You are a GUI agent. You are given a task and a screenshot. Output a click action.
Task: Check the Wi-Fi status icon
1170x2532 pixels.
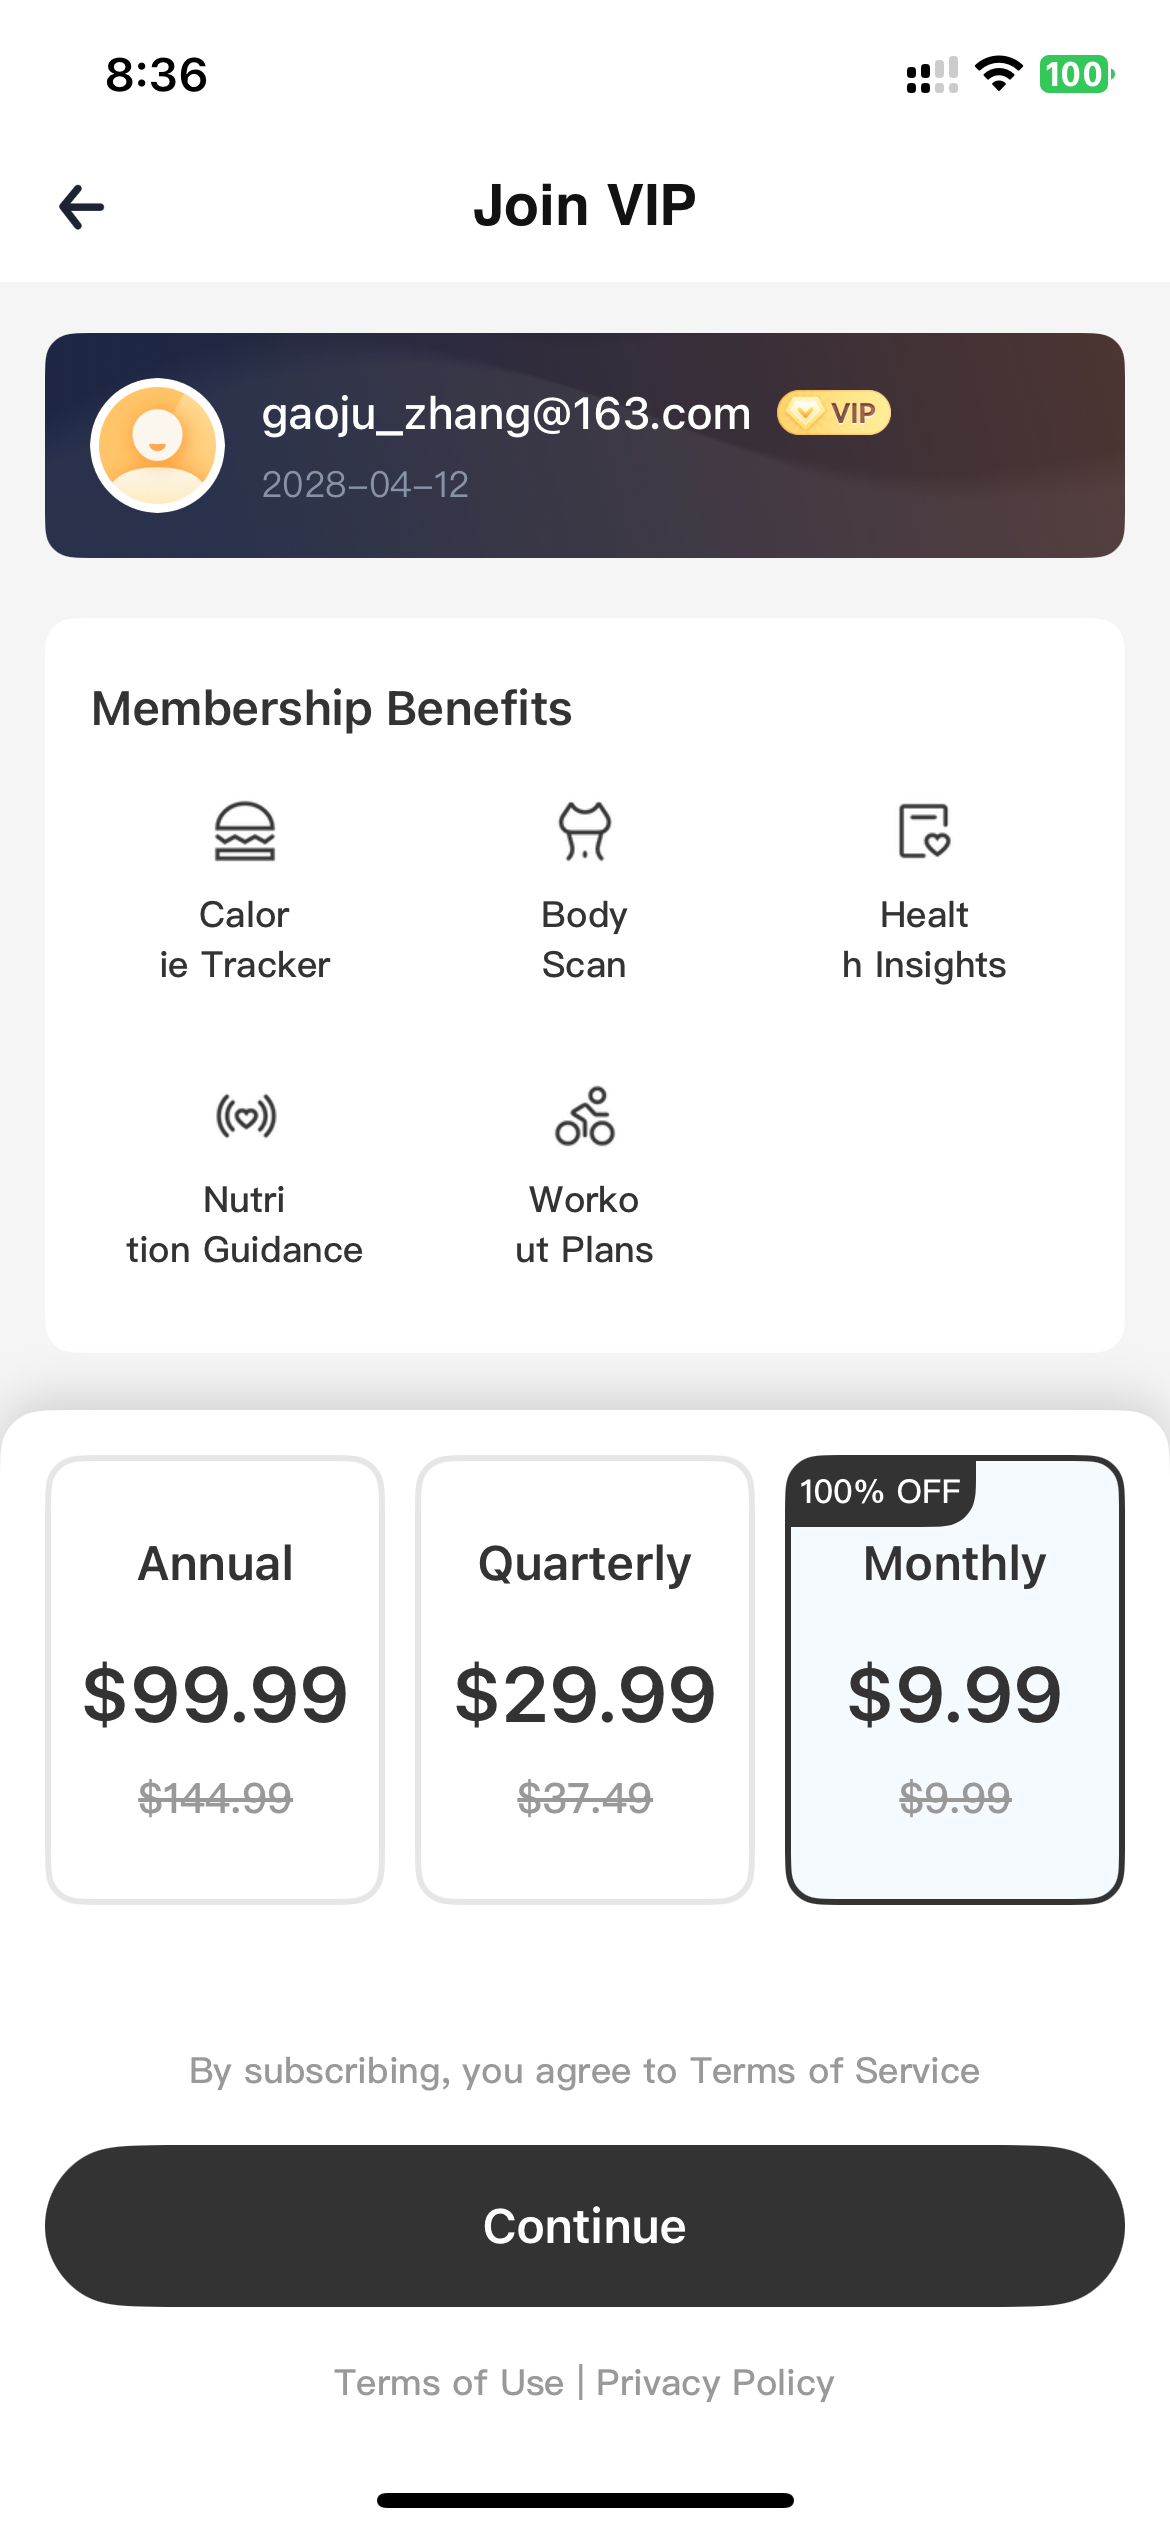998,74
